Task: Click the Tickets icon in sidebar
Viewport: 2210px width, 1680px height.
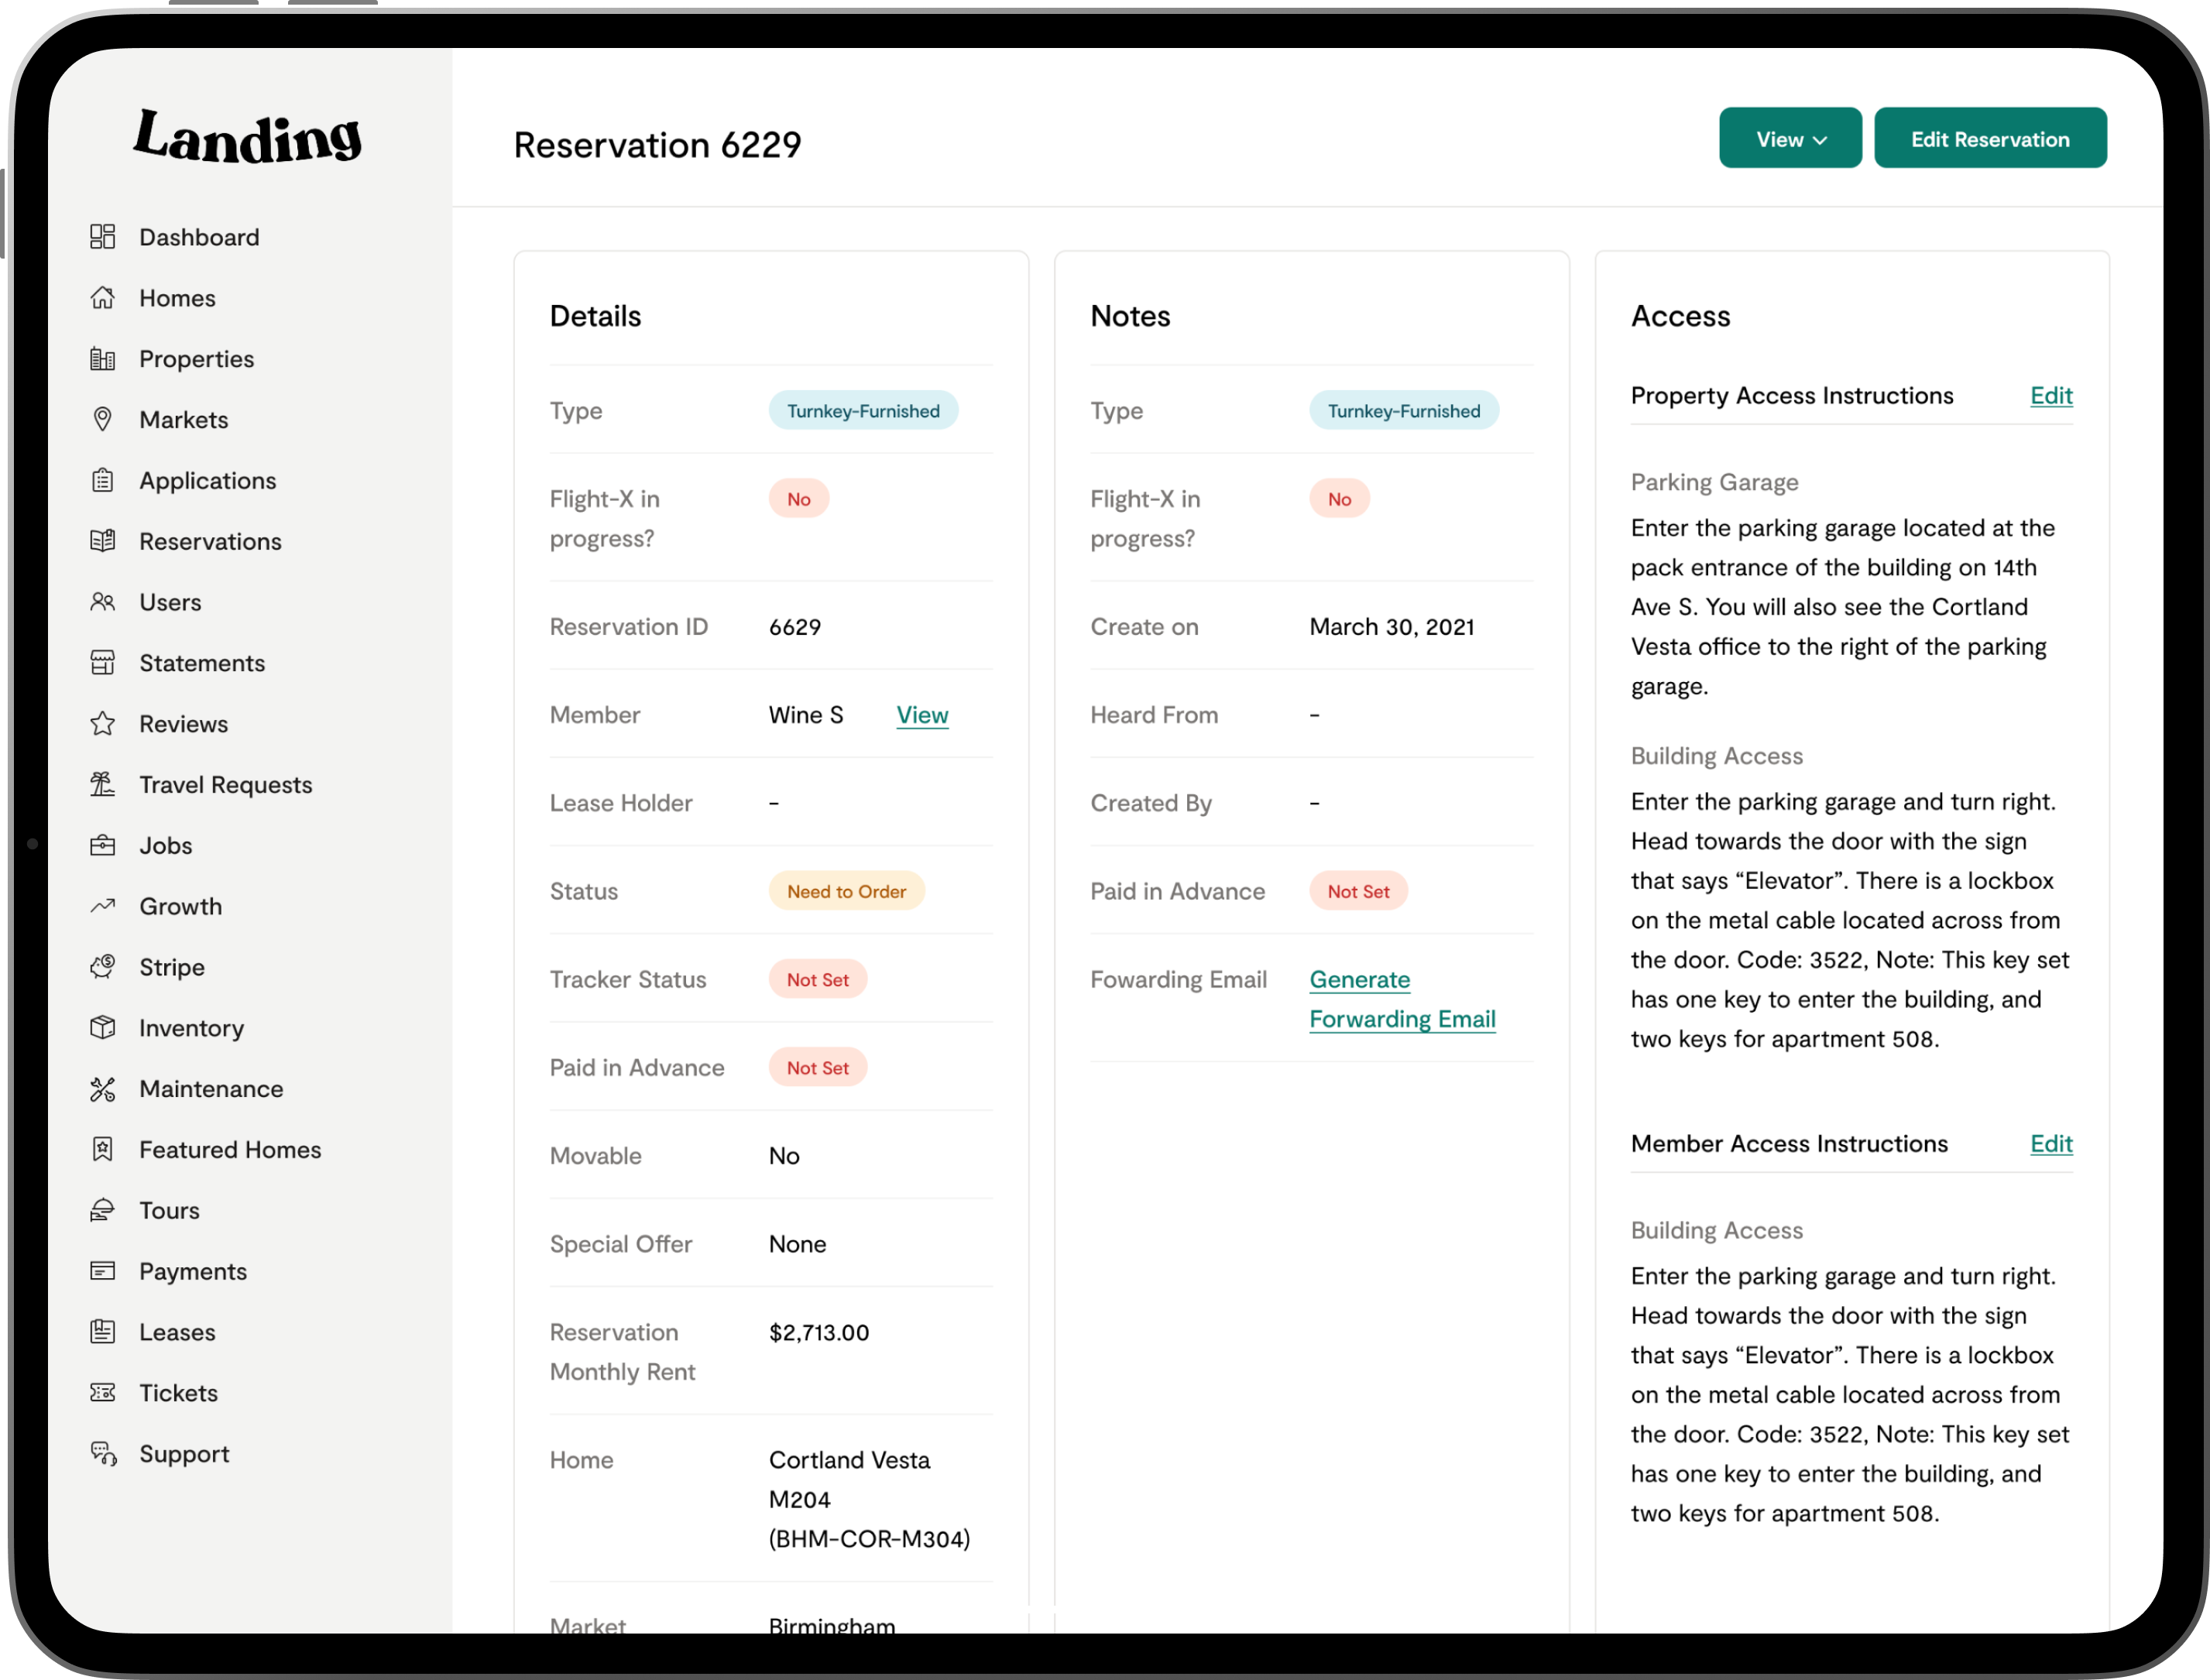Action: click(x=102, y=1393)
